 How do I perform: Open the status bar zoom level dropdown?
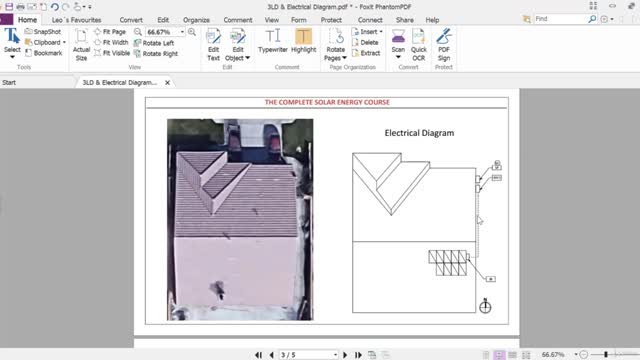click(x=576, y=355)
